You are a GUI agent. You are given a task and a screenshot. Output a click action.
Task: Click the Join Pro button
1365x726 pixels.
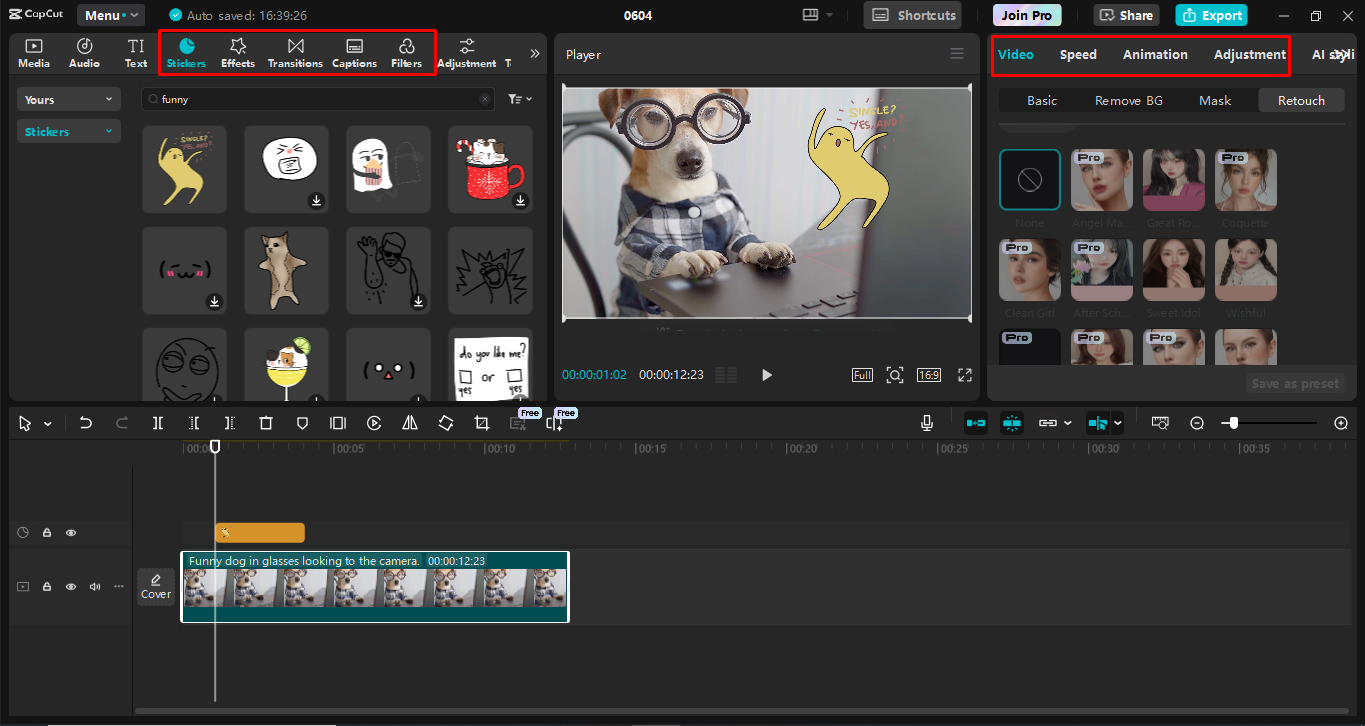(x=1027, y=15)
